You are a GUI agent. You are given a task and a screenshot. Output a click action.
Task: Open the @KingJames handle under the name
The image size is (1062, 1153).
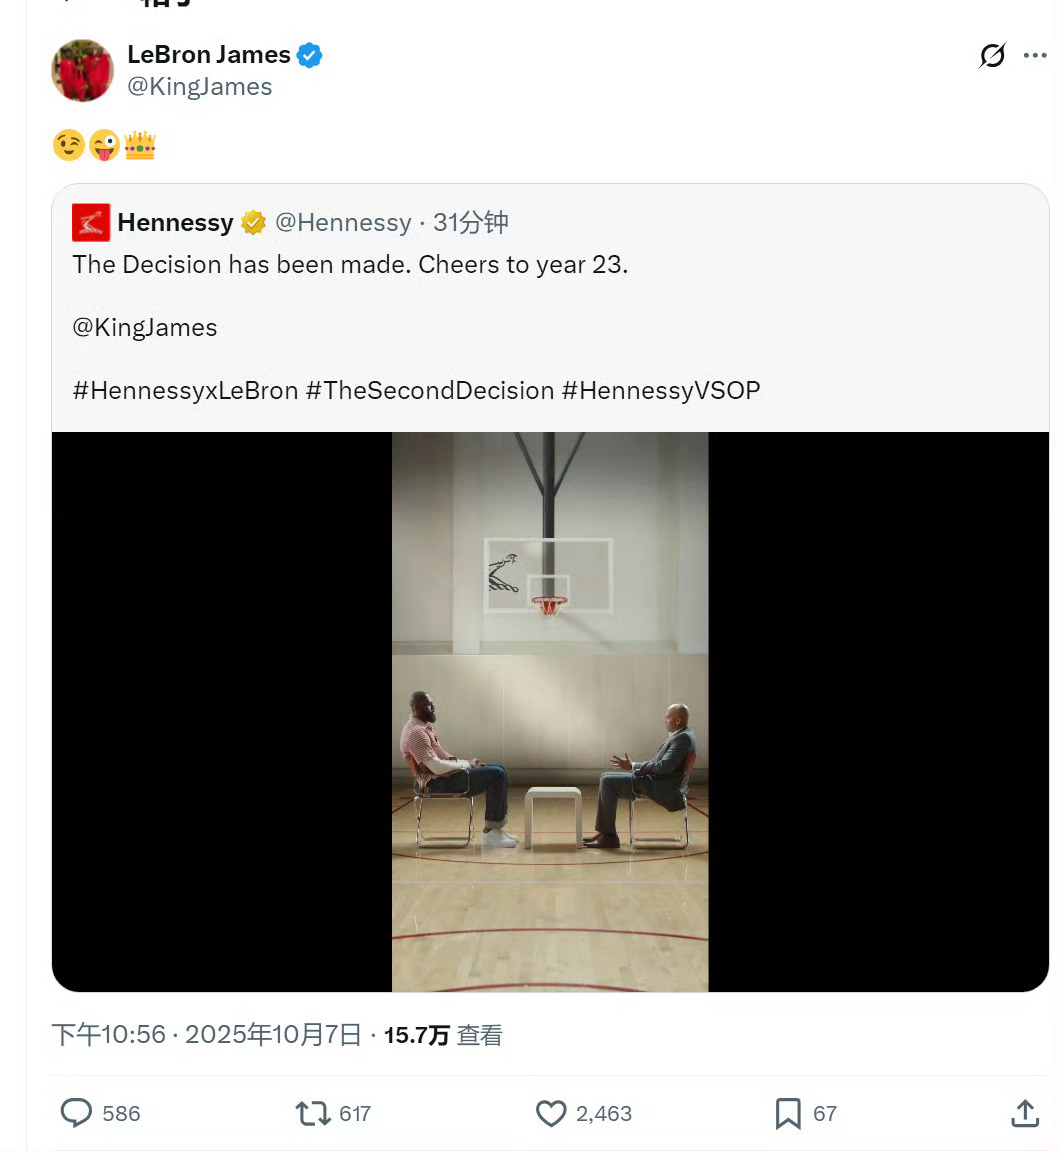click(x=199, y=87)
